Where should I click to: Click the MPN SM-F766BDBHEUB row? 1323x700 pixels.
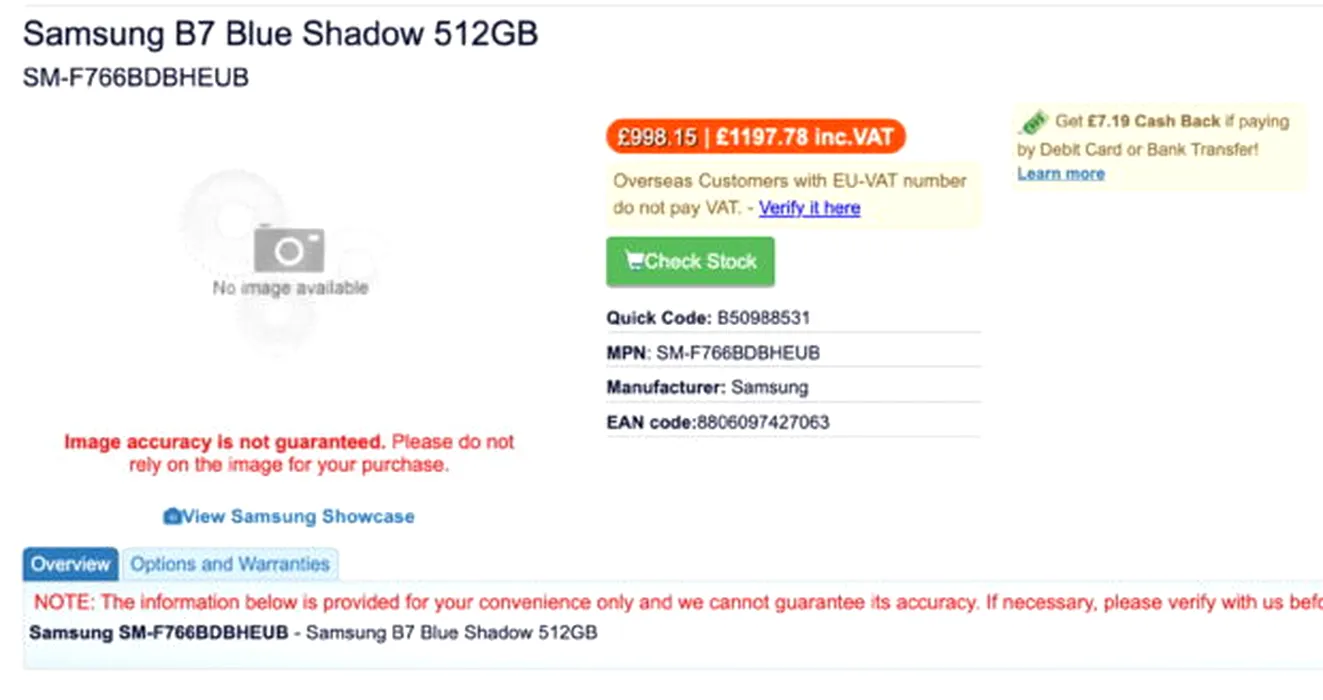coord(793,353)
